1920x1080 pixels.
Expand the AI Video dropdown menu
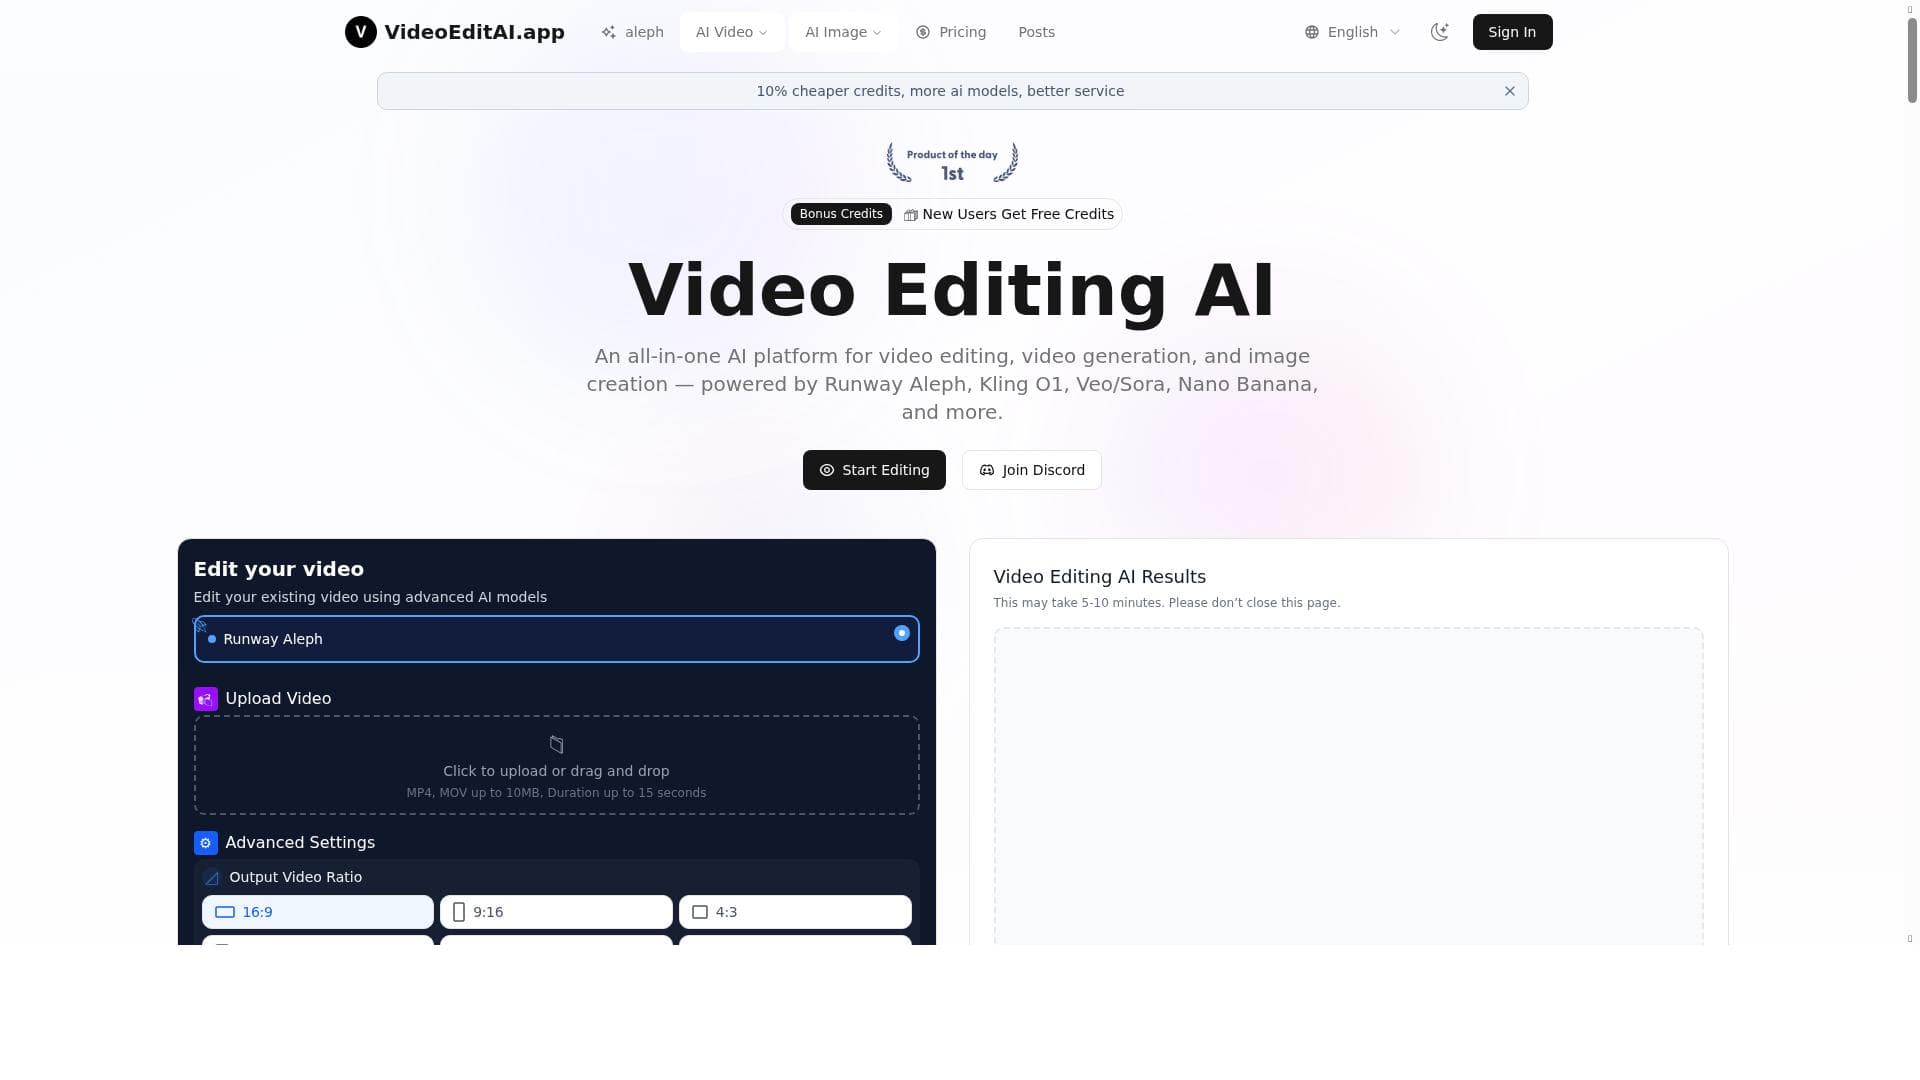(732, 32)
